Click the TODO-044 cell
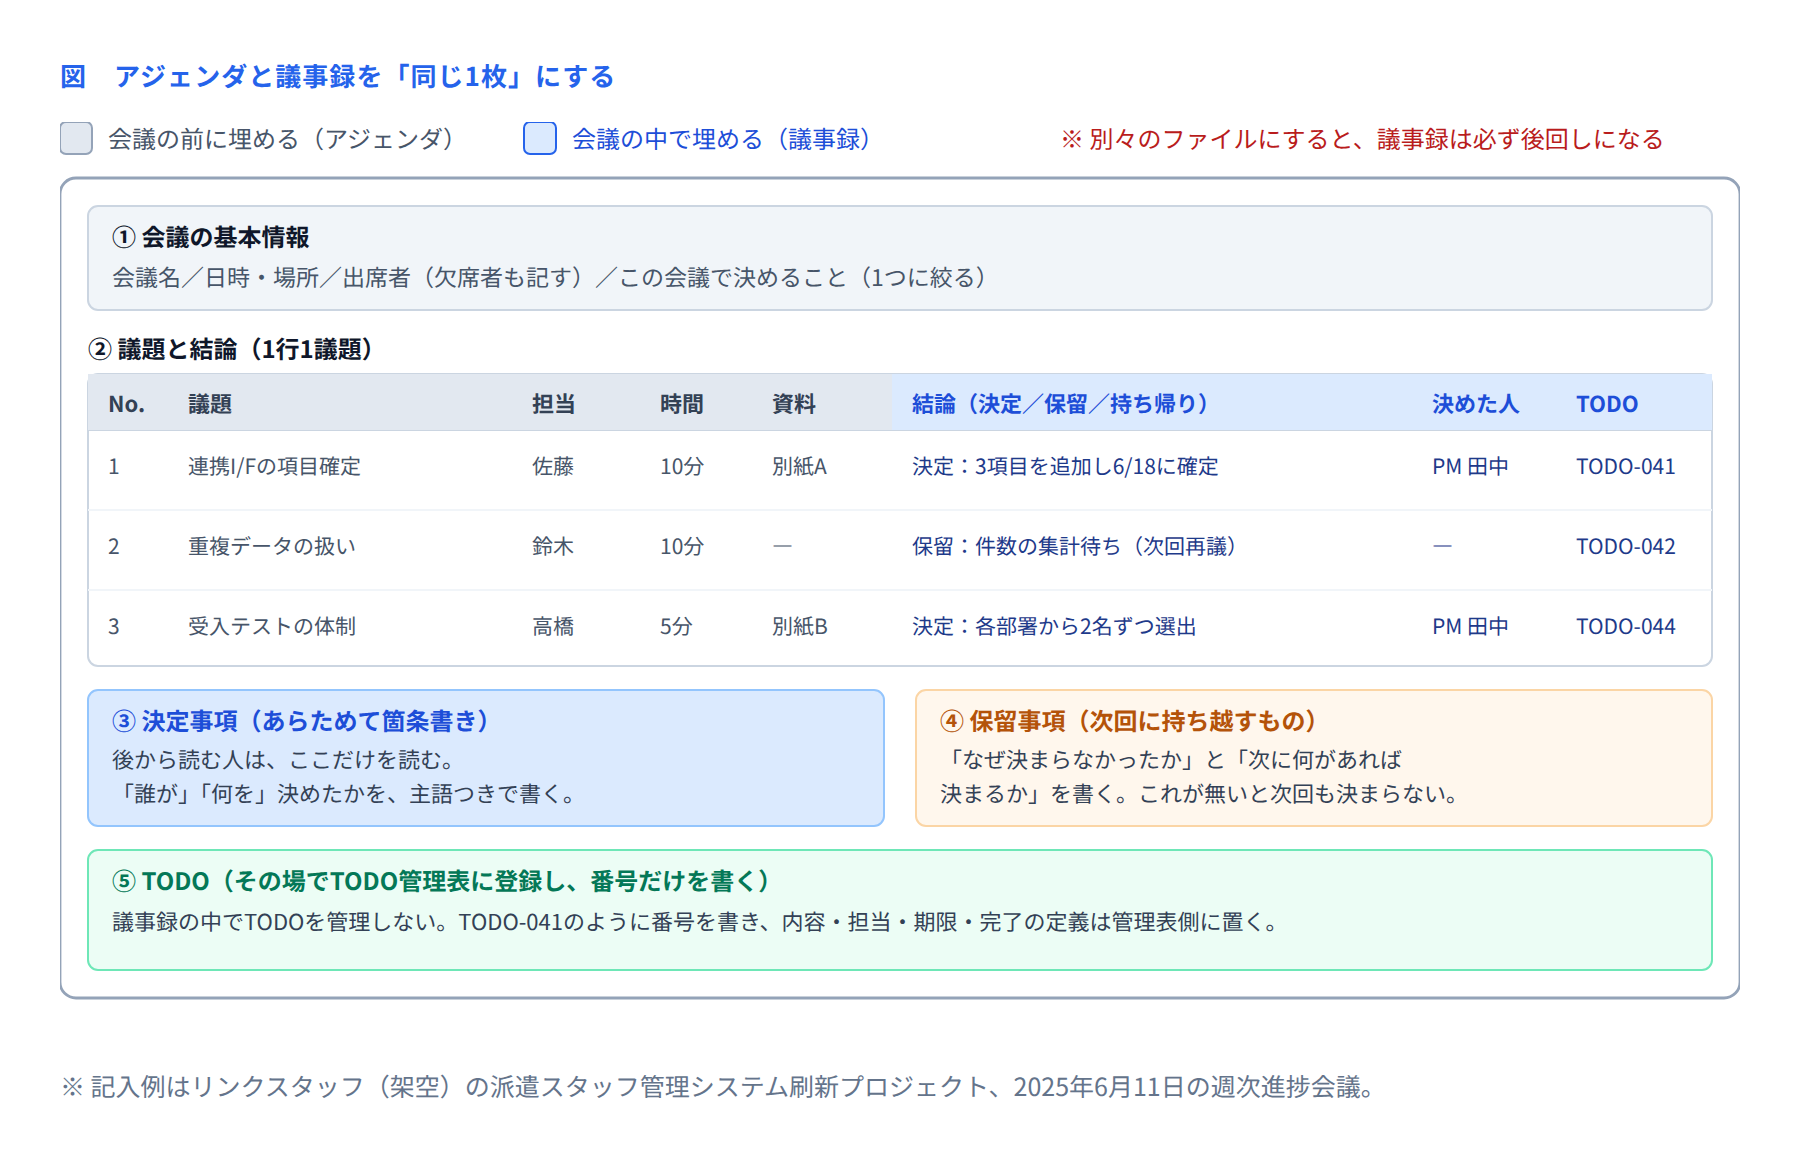Screen dimensions: 1800x1168 point(1626,626)
